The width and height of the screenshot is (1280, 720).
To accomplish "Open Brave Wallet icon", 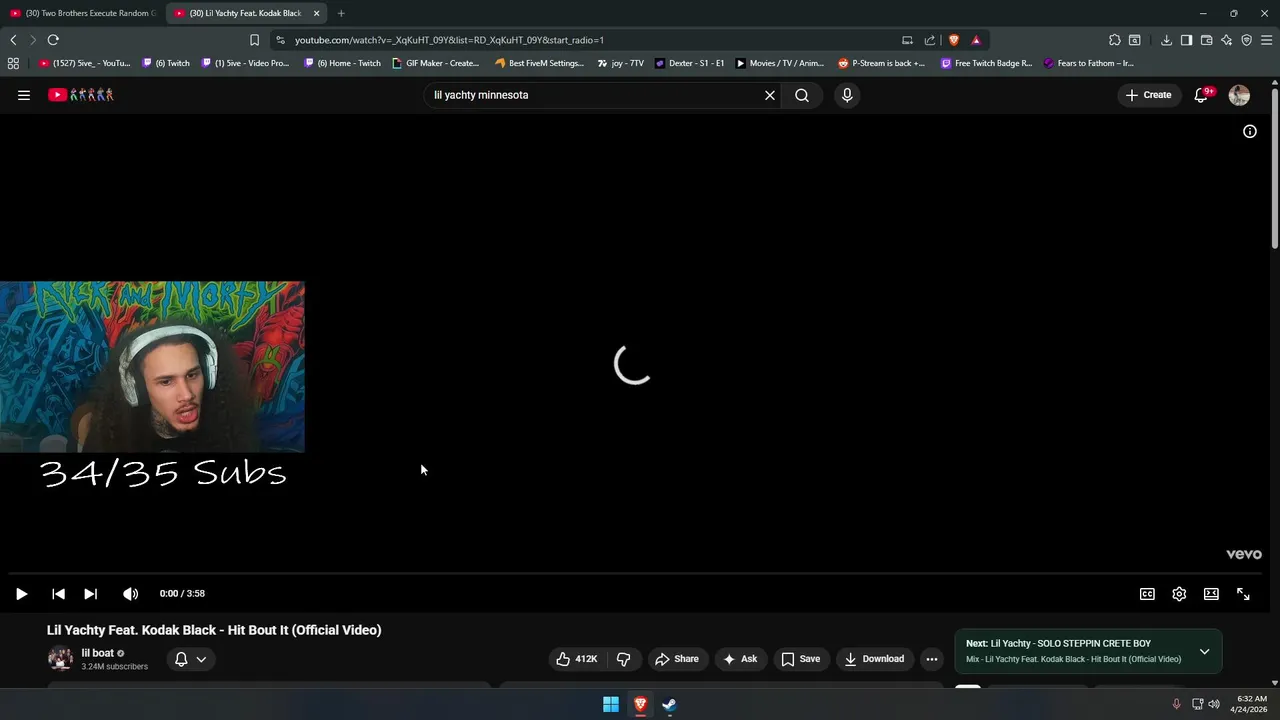I will click(x=1206, y=40).
